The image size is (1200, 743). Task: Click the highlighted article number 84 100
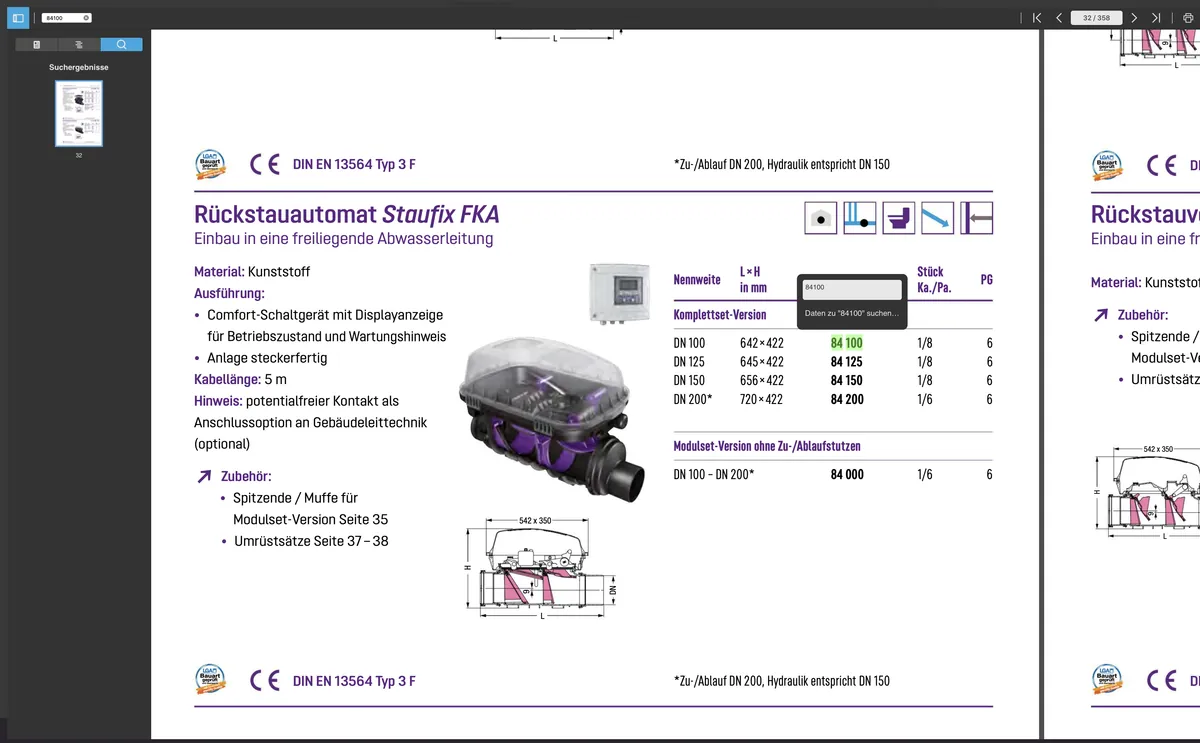846,343
